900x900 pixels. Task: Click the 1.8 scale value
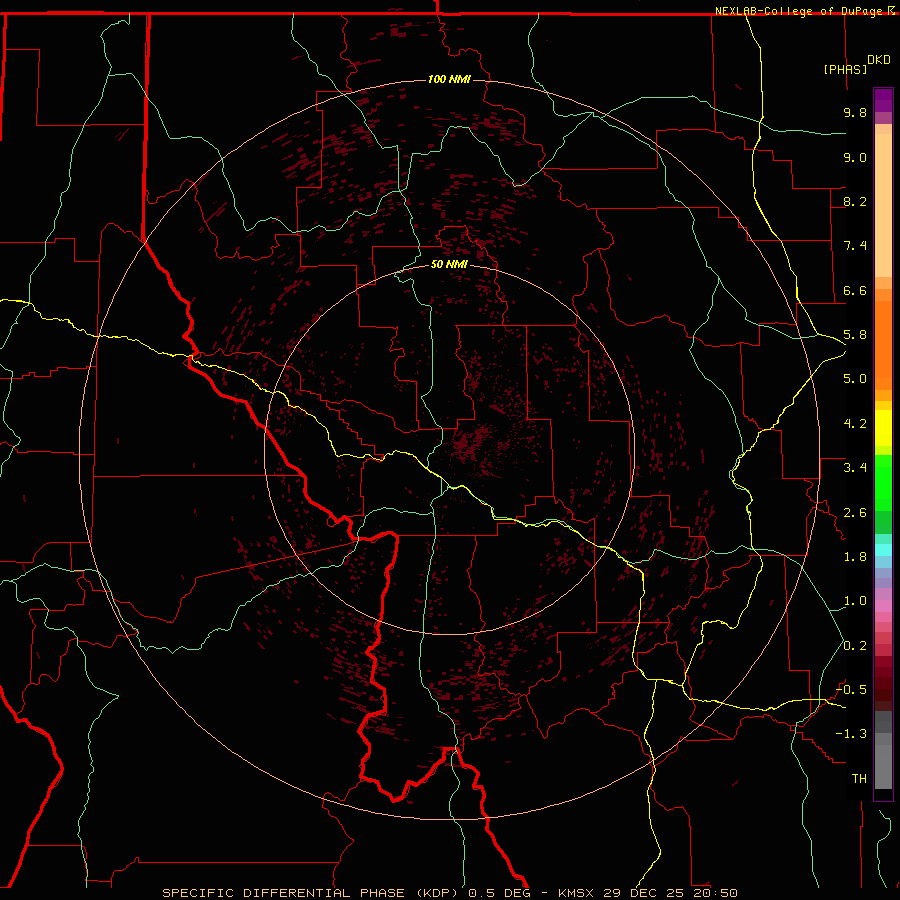tap(855, 557)
